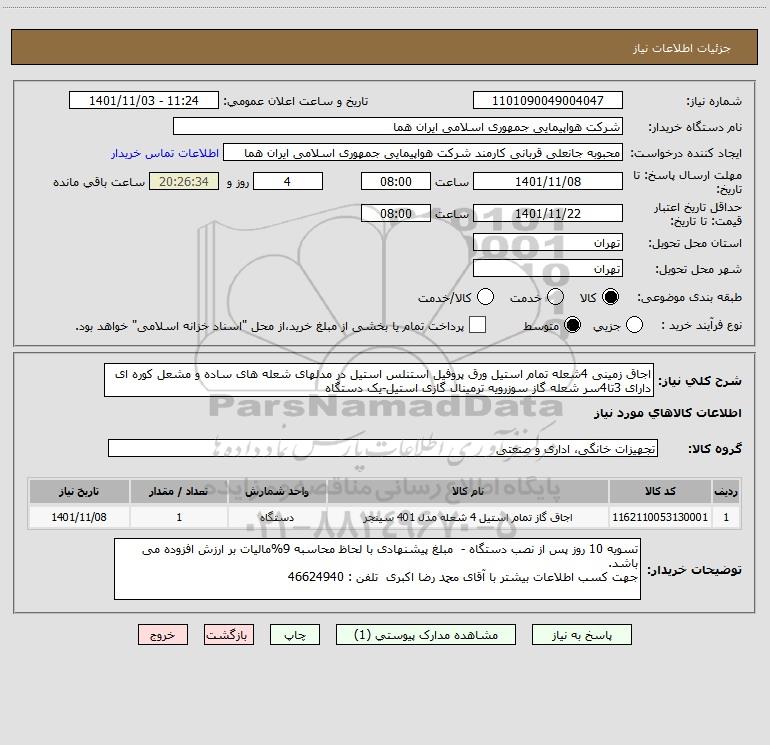The image size is (770, 745).
Task: Click the announcement date field 1401/11/03 - 11:24
Action: pyautogui.click(x=144, y=101)
